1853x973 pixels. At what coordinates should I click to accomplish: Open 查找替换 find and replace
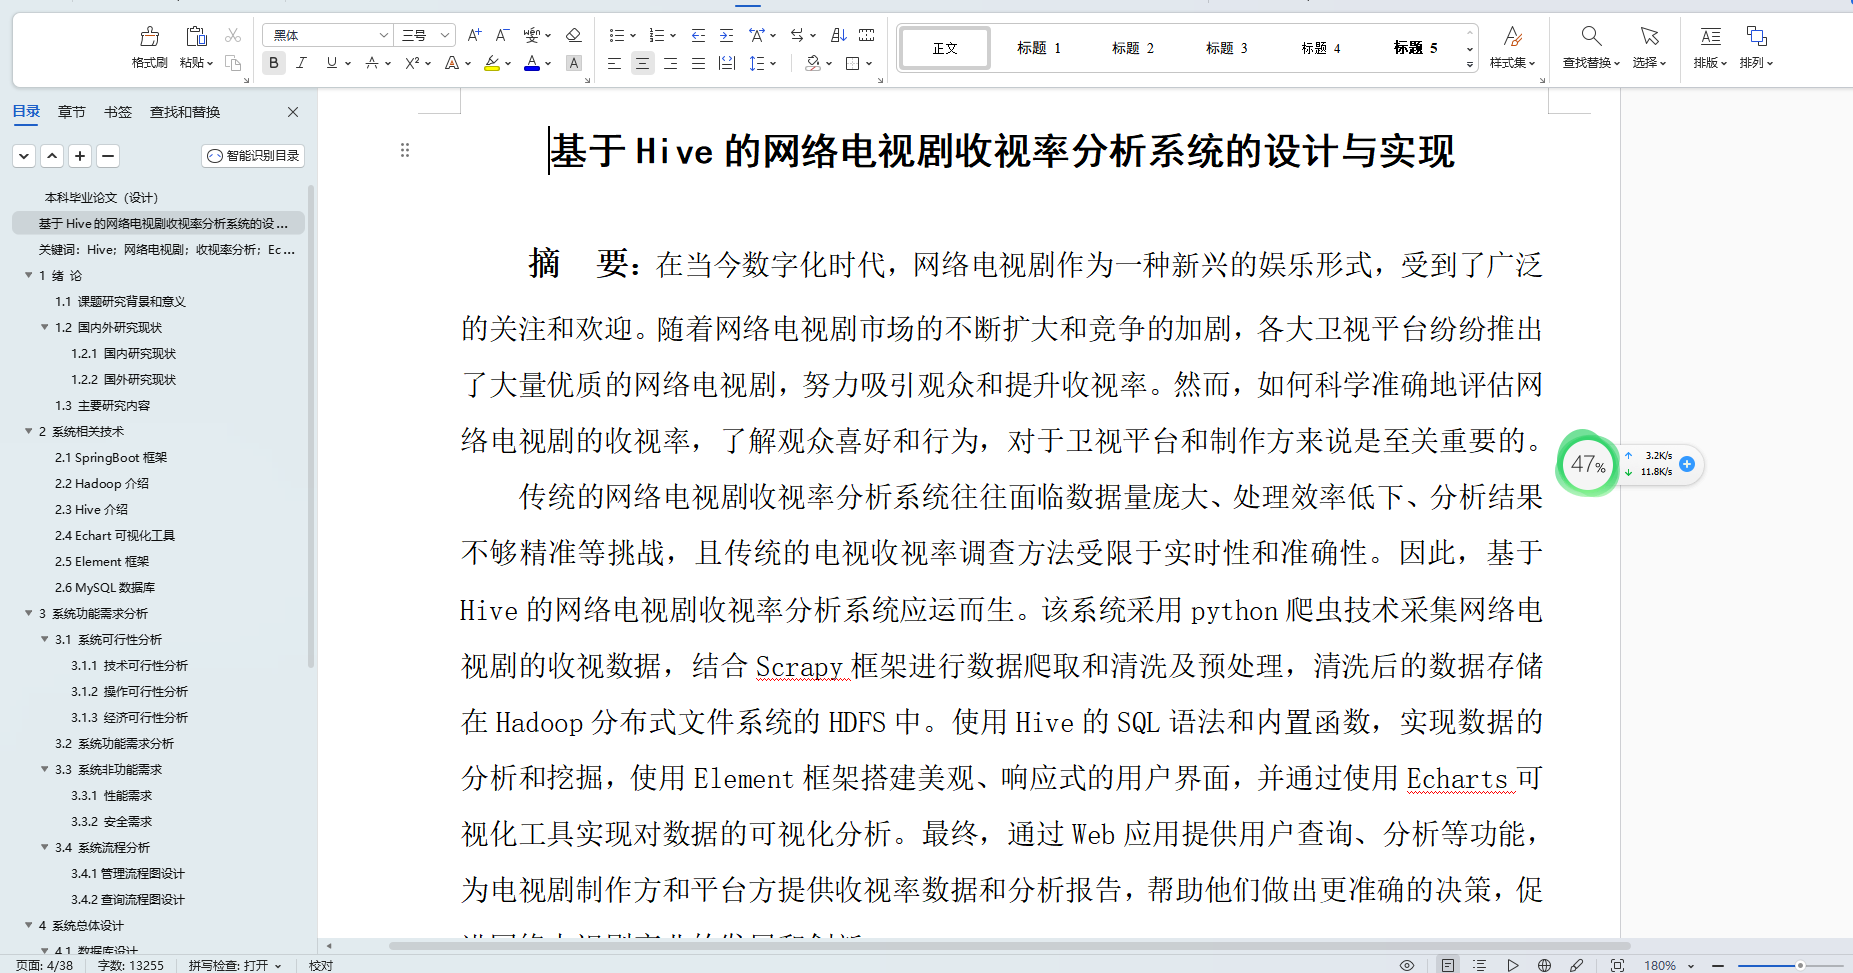coord(1591,47)
